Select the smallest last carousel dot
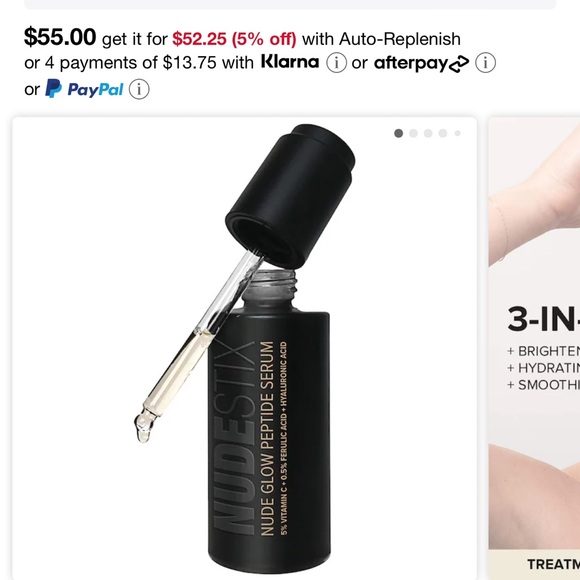The width and height of the screenshot is (580, 580). [x=458, y=133]
